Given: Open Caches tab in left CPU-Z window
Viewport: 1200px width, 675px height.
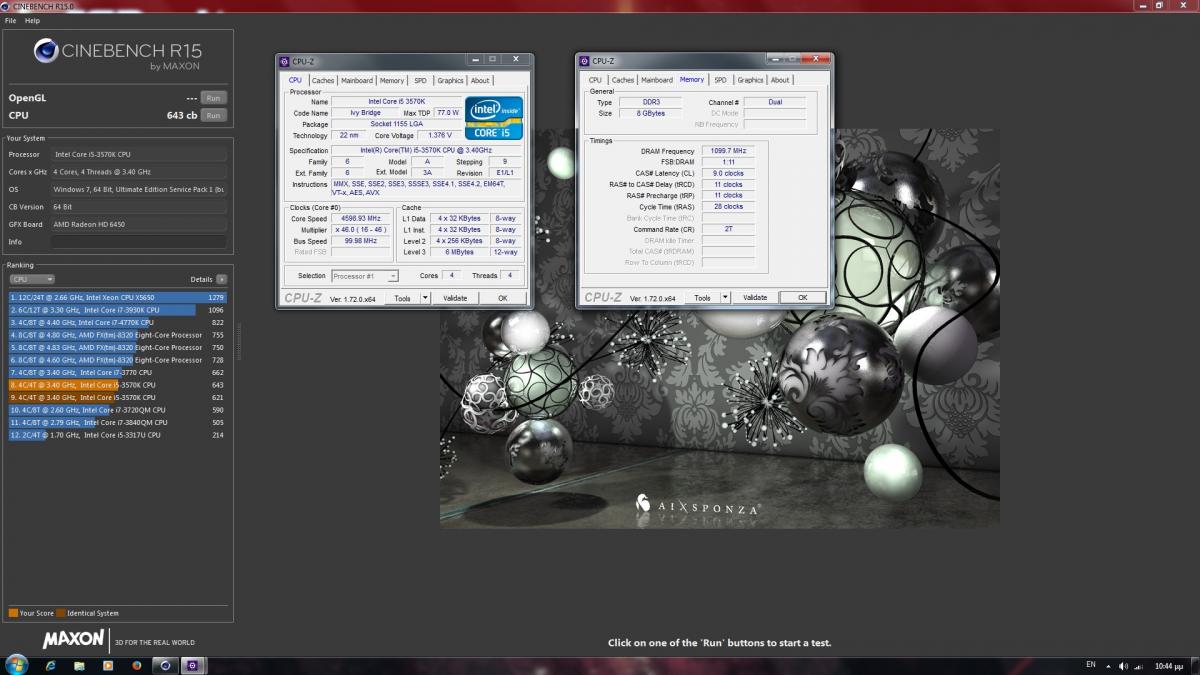Looking at the screenshot, I should (322, 80).
